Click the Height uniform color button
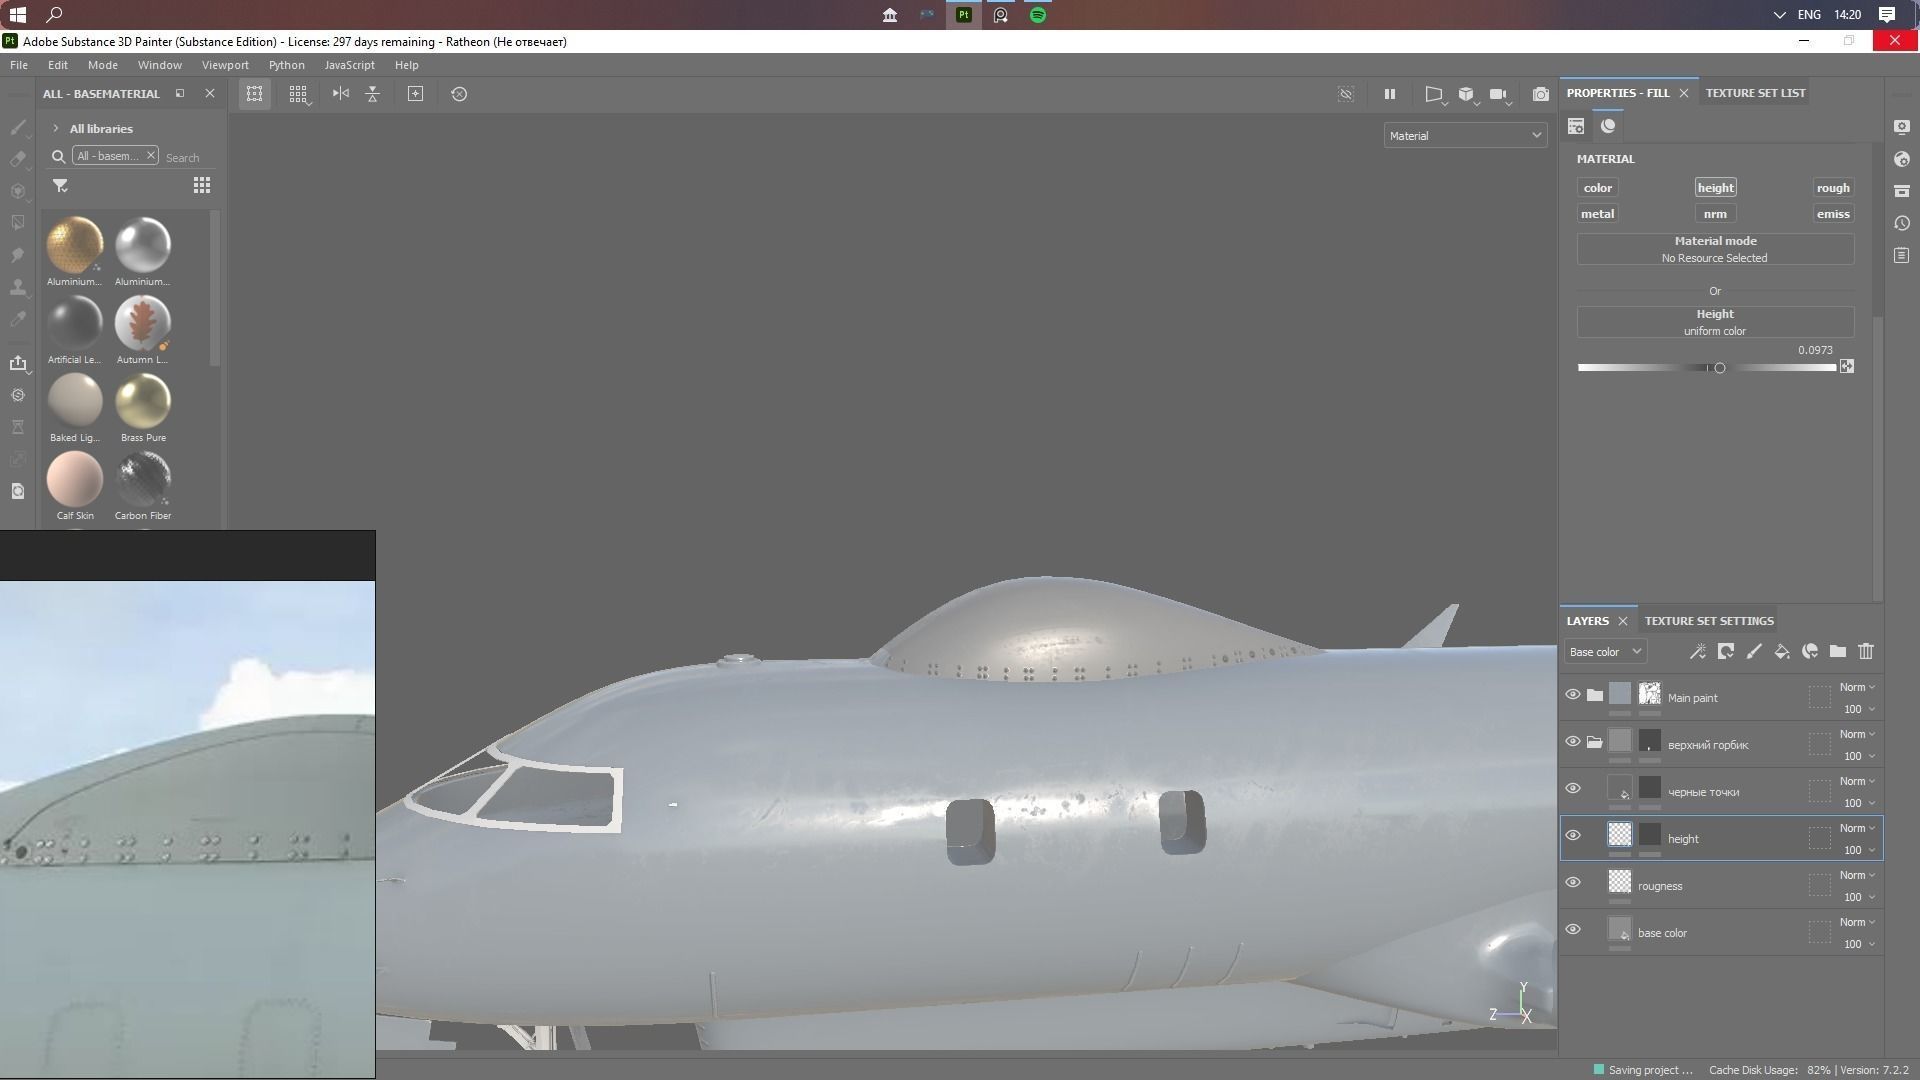The image size is (1920, 1080). pos(1715,322)
